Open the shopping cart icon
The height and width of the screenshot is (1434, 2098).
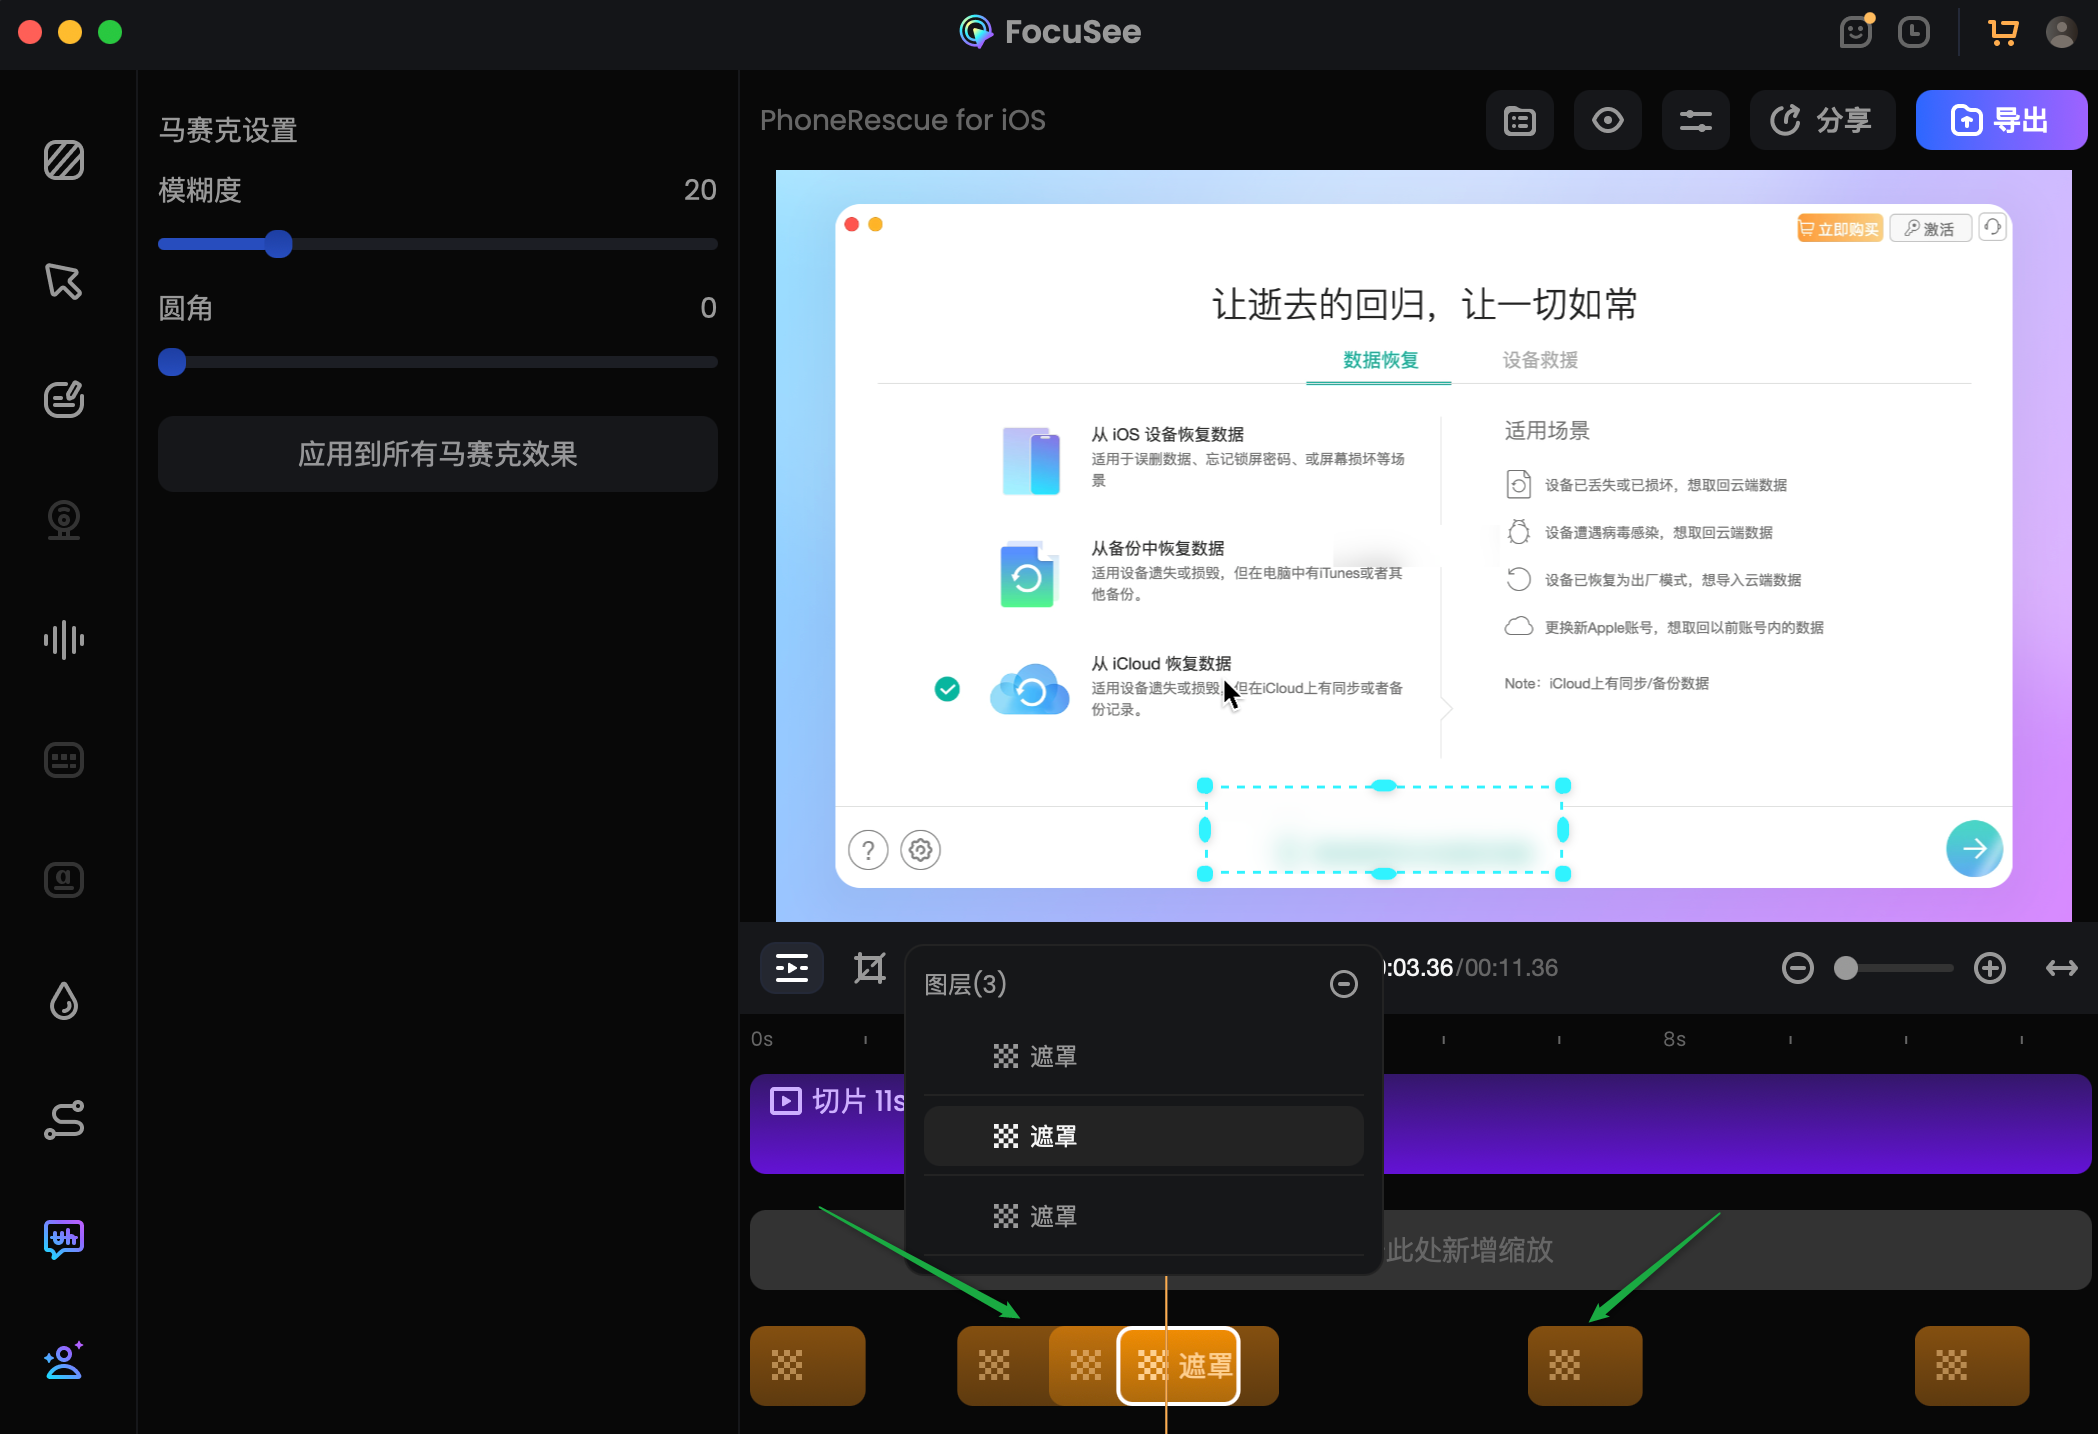pyautogui.click(x=2003, y=32)
